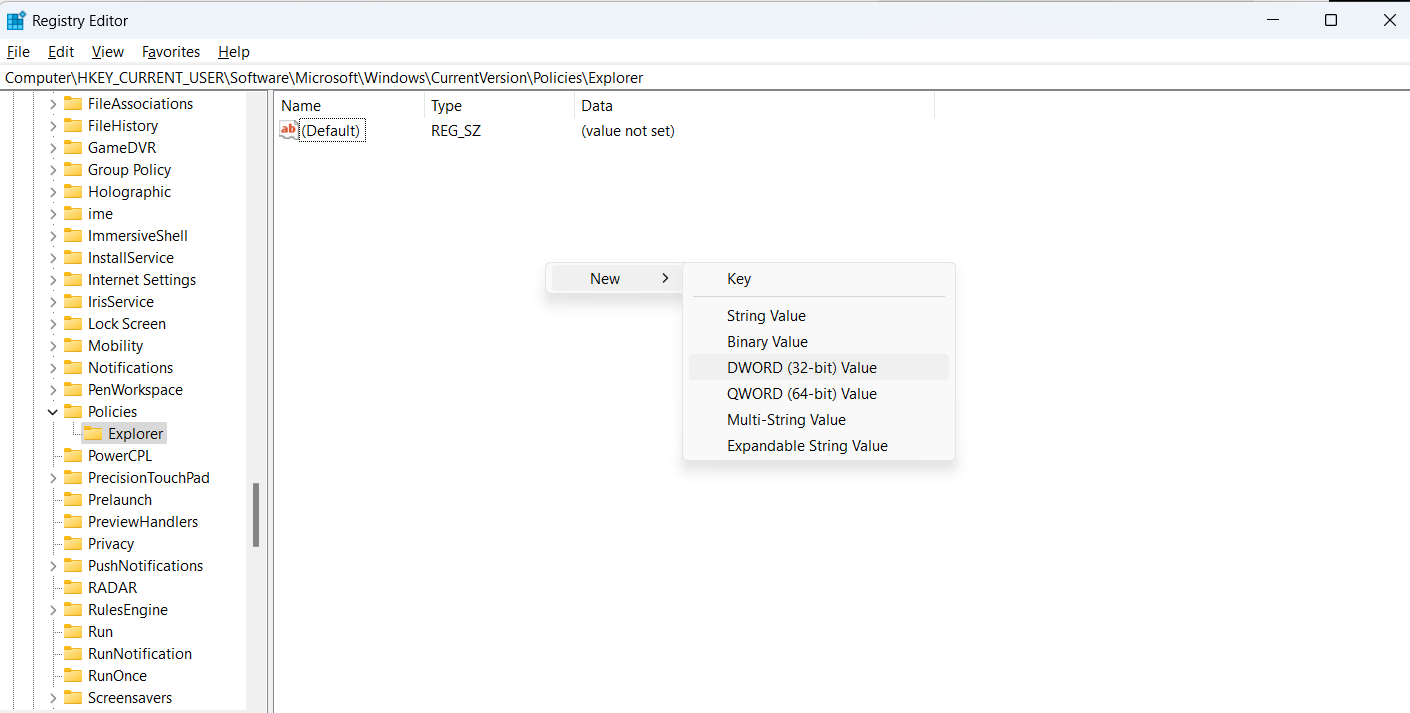Click the Registry Editor title bar icon

(x=14, y=20)
